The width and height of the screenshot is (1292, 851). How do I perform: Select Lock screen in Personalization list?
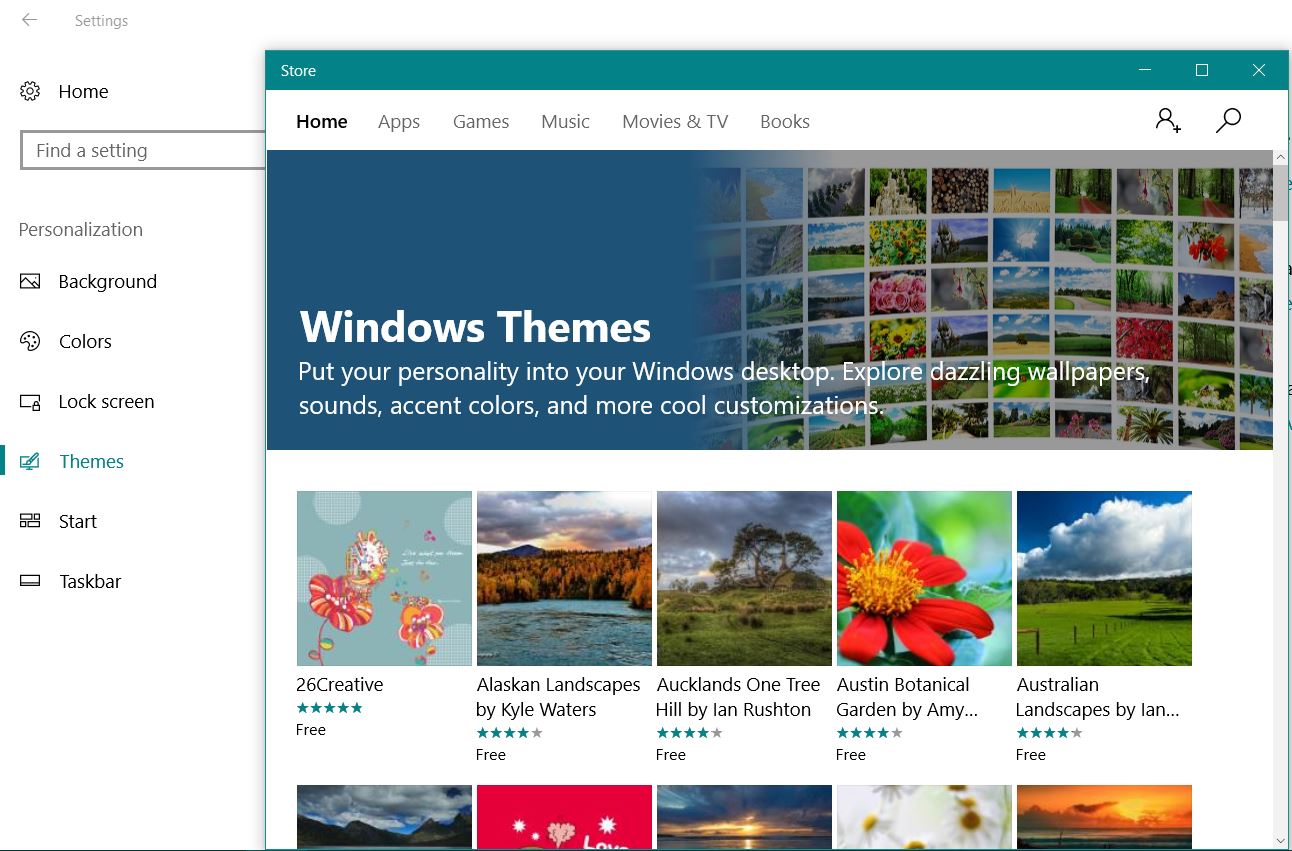pyautogui.click(x=106, y=402)
